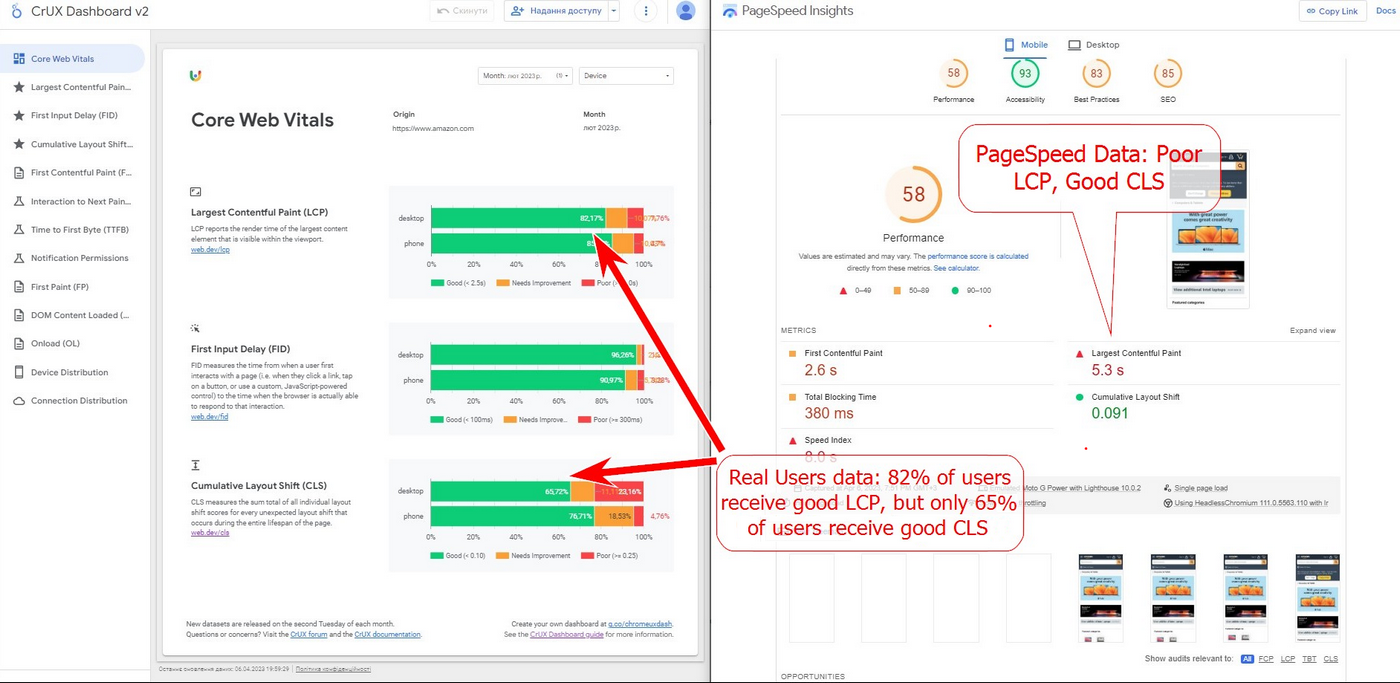The width and height of the screenshot is (1400, 683).
Task: Click cloud icon beside Connection Distribution
Action: [x=19, y=401]
